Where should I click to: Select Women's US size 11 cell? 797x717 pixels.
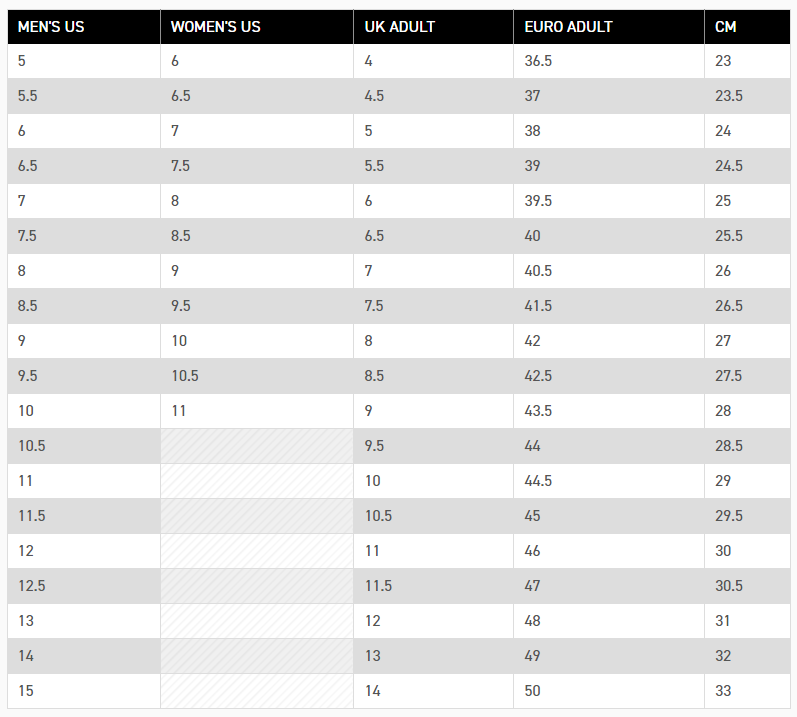pyautogui.click(x=257, y=411)
